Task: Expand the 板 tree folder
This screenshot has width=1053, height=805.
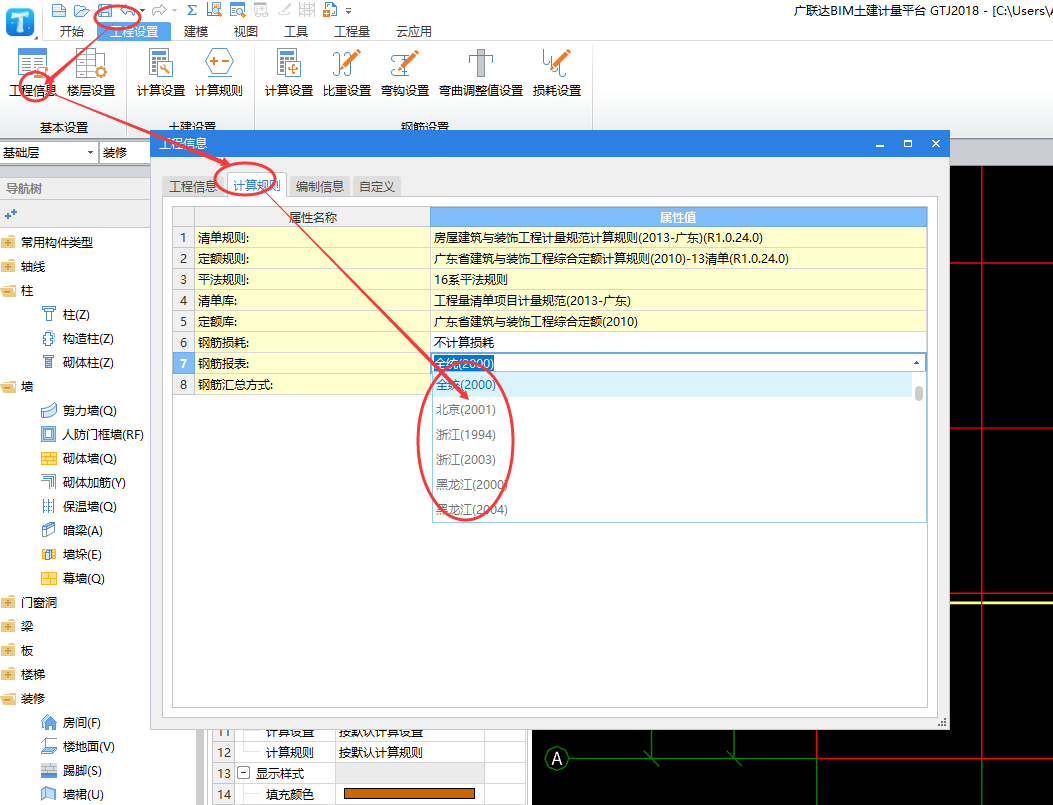Action: point(8,651)
